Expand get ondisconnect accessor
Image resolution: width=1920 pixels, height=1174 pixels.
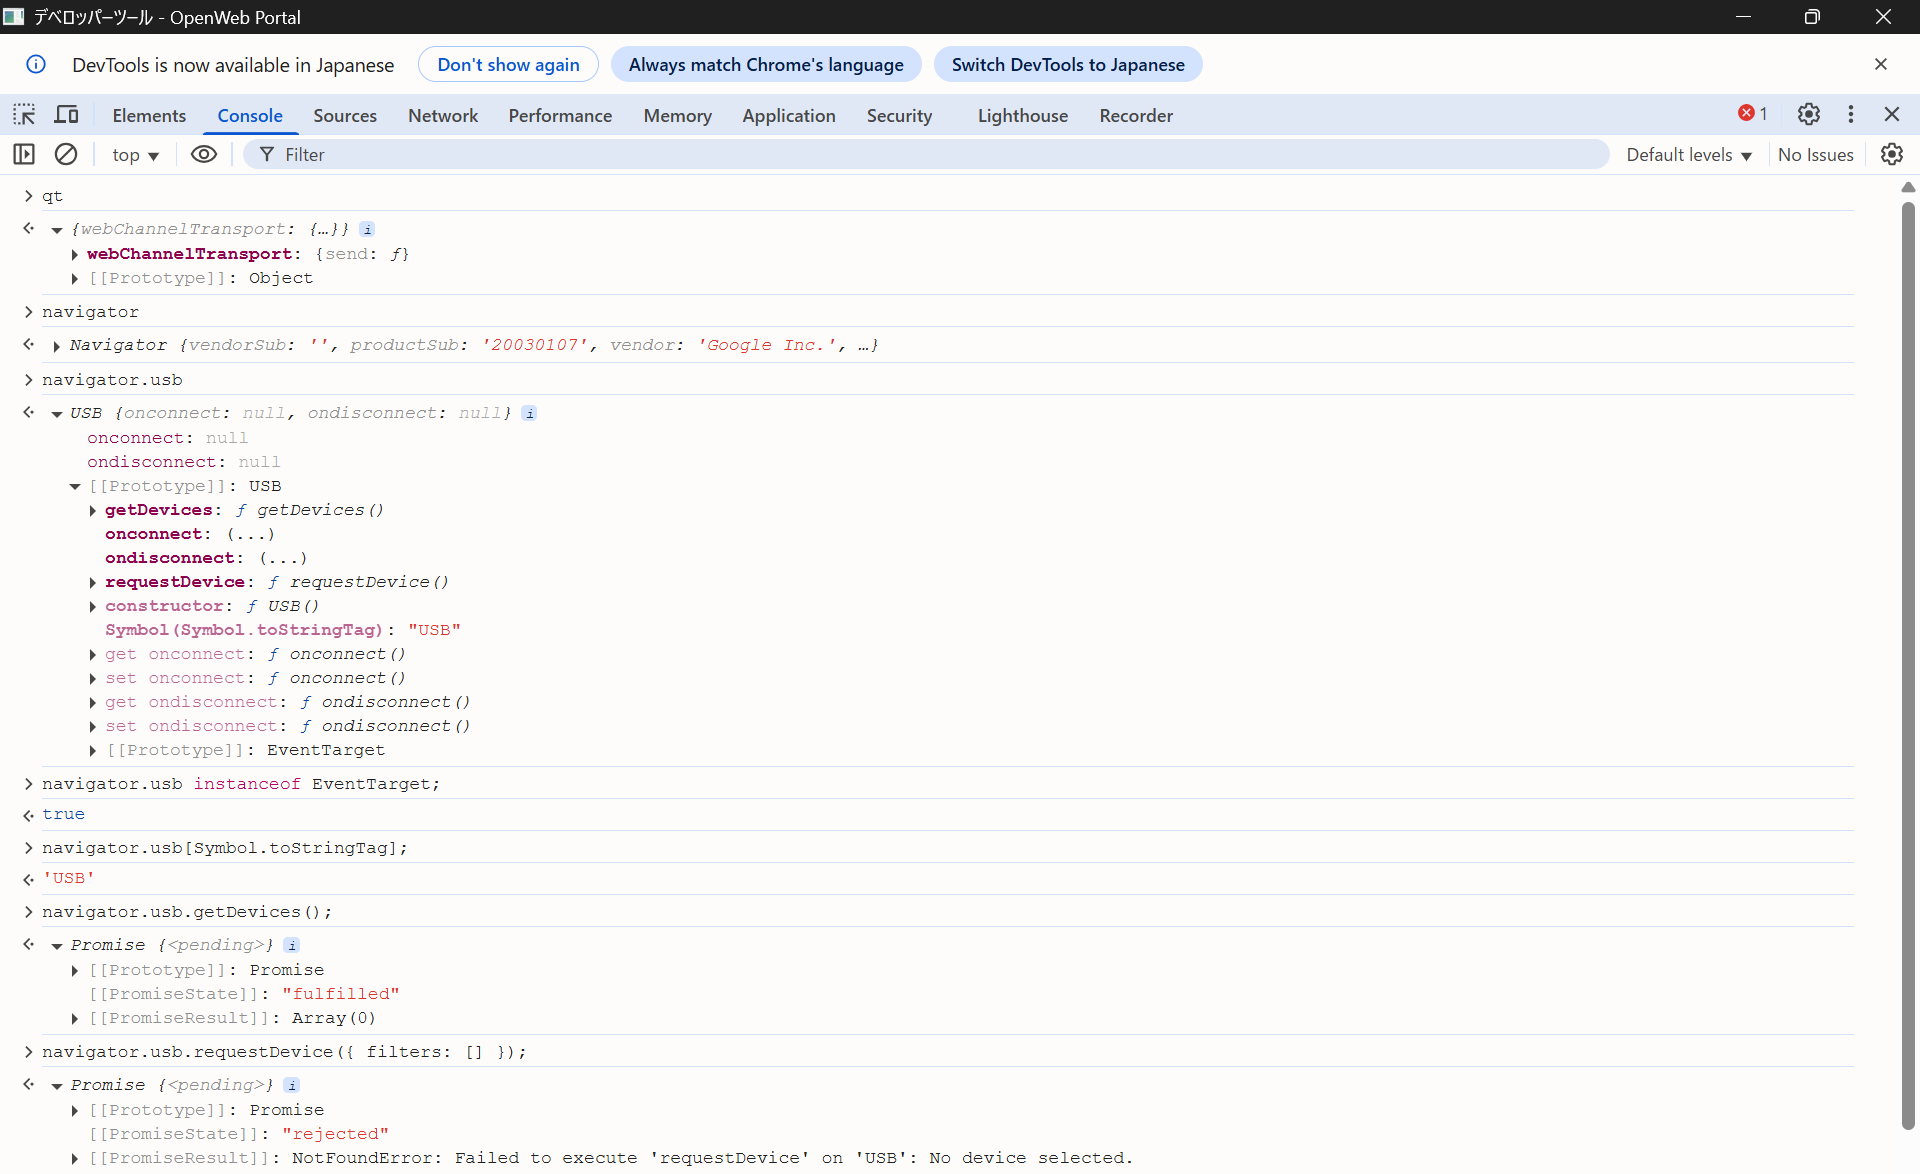(93, 702)
